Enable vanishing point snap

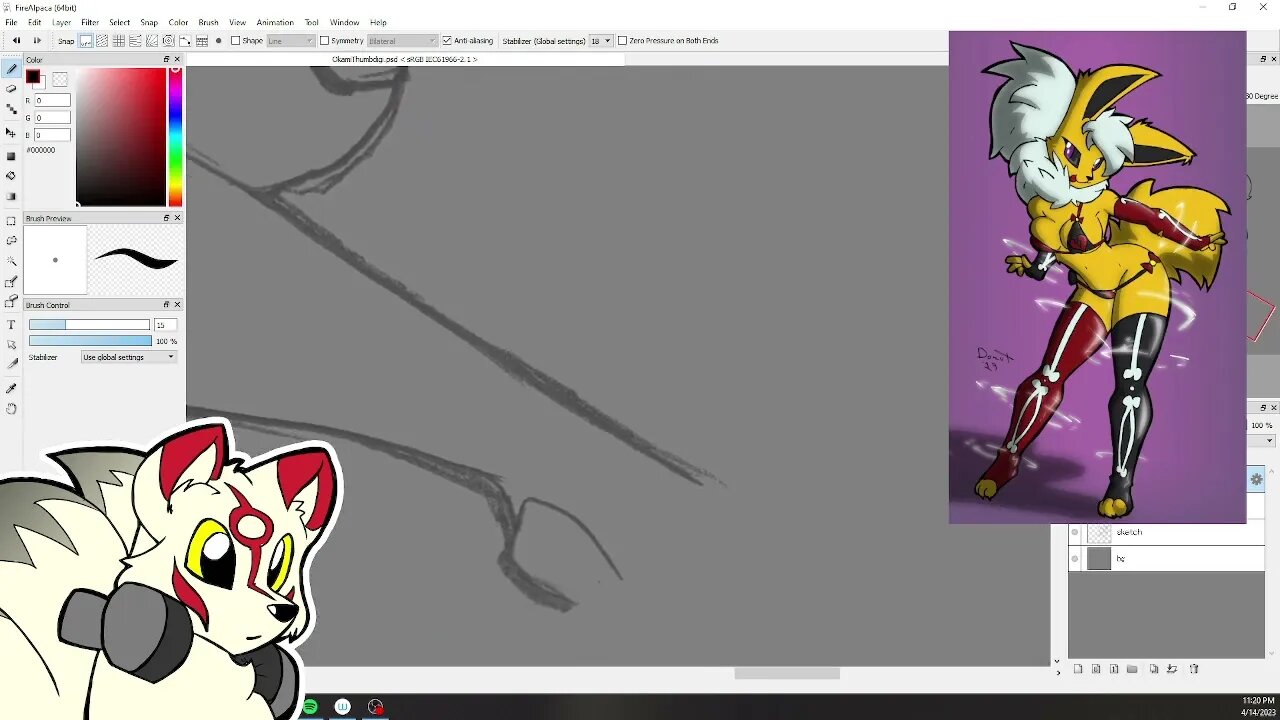click(135, 41)
